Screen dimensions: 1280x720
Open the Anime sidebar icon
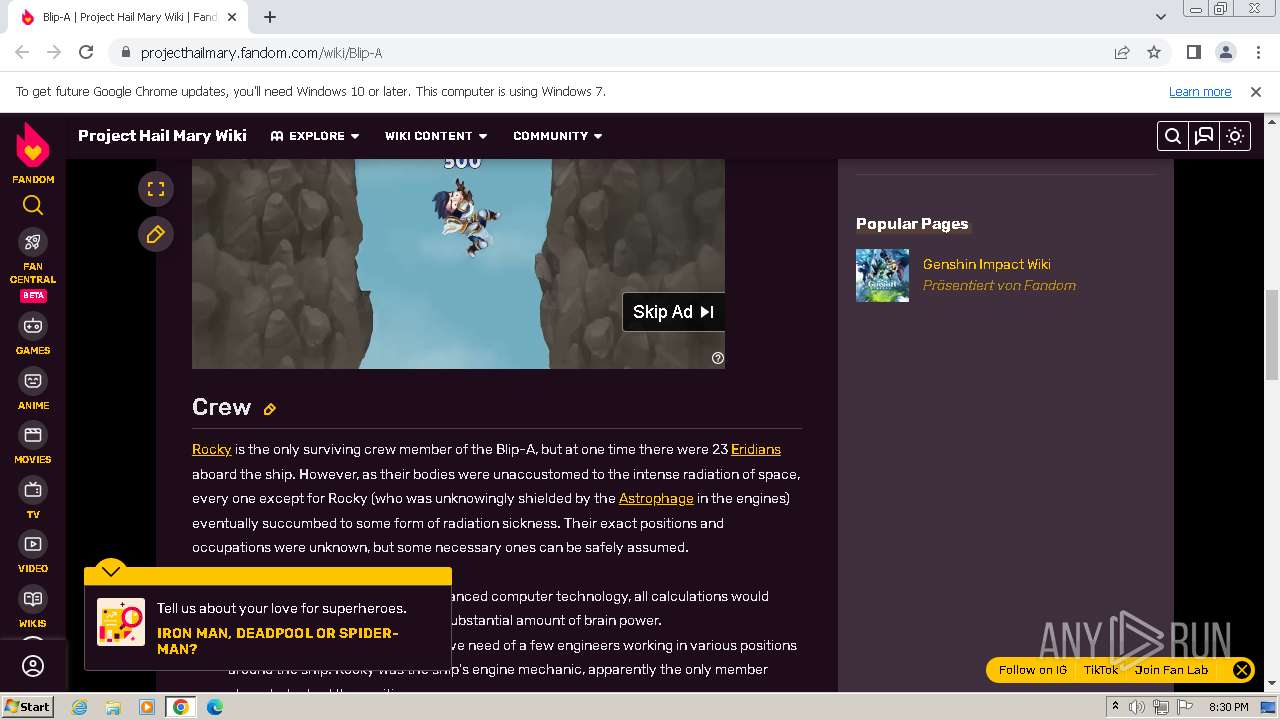33,381
